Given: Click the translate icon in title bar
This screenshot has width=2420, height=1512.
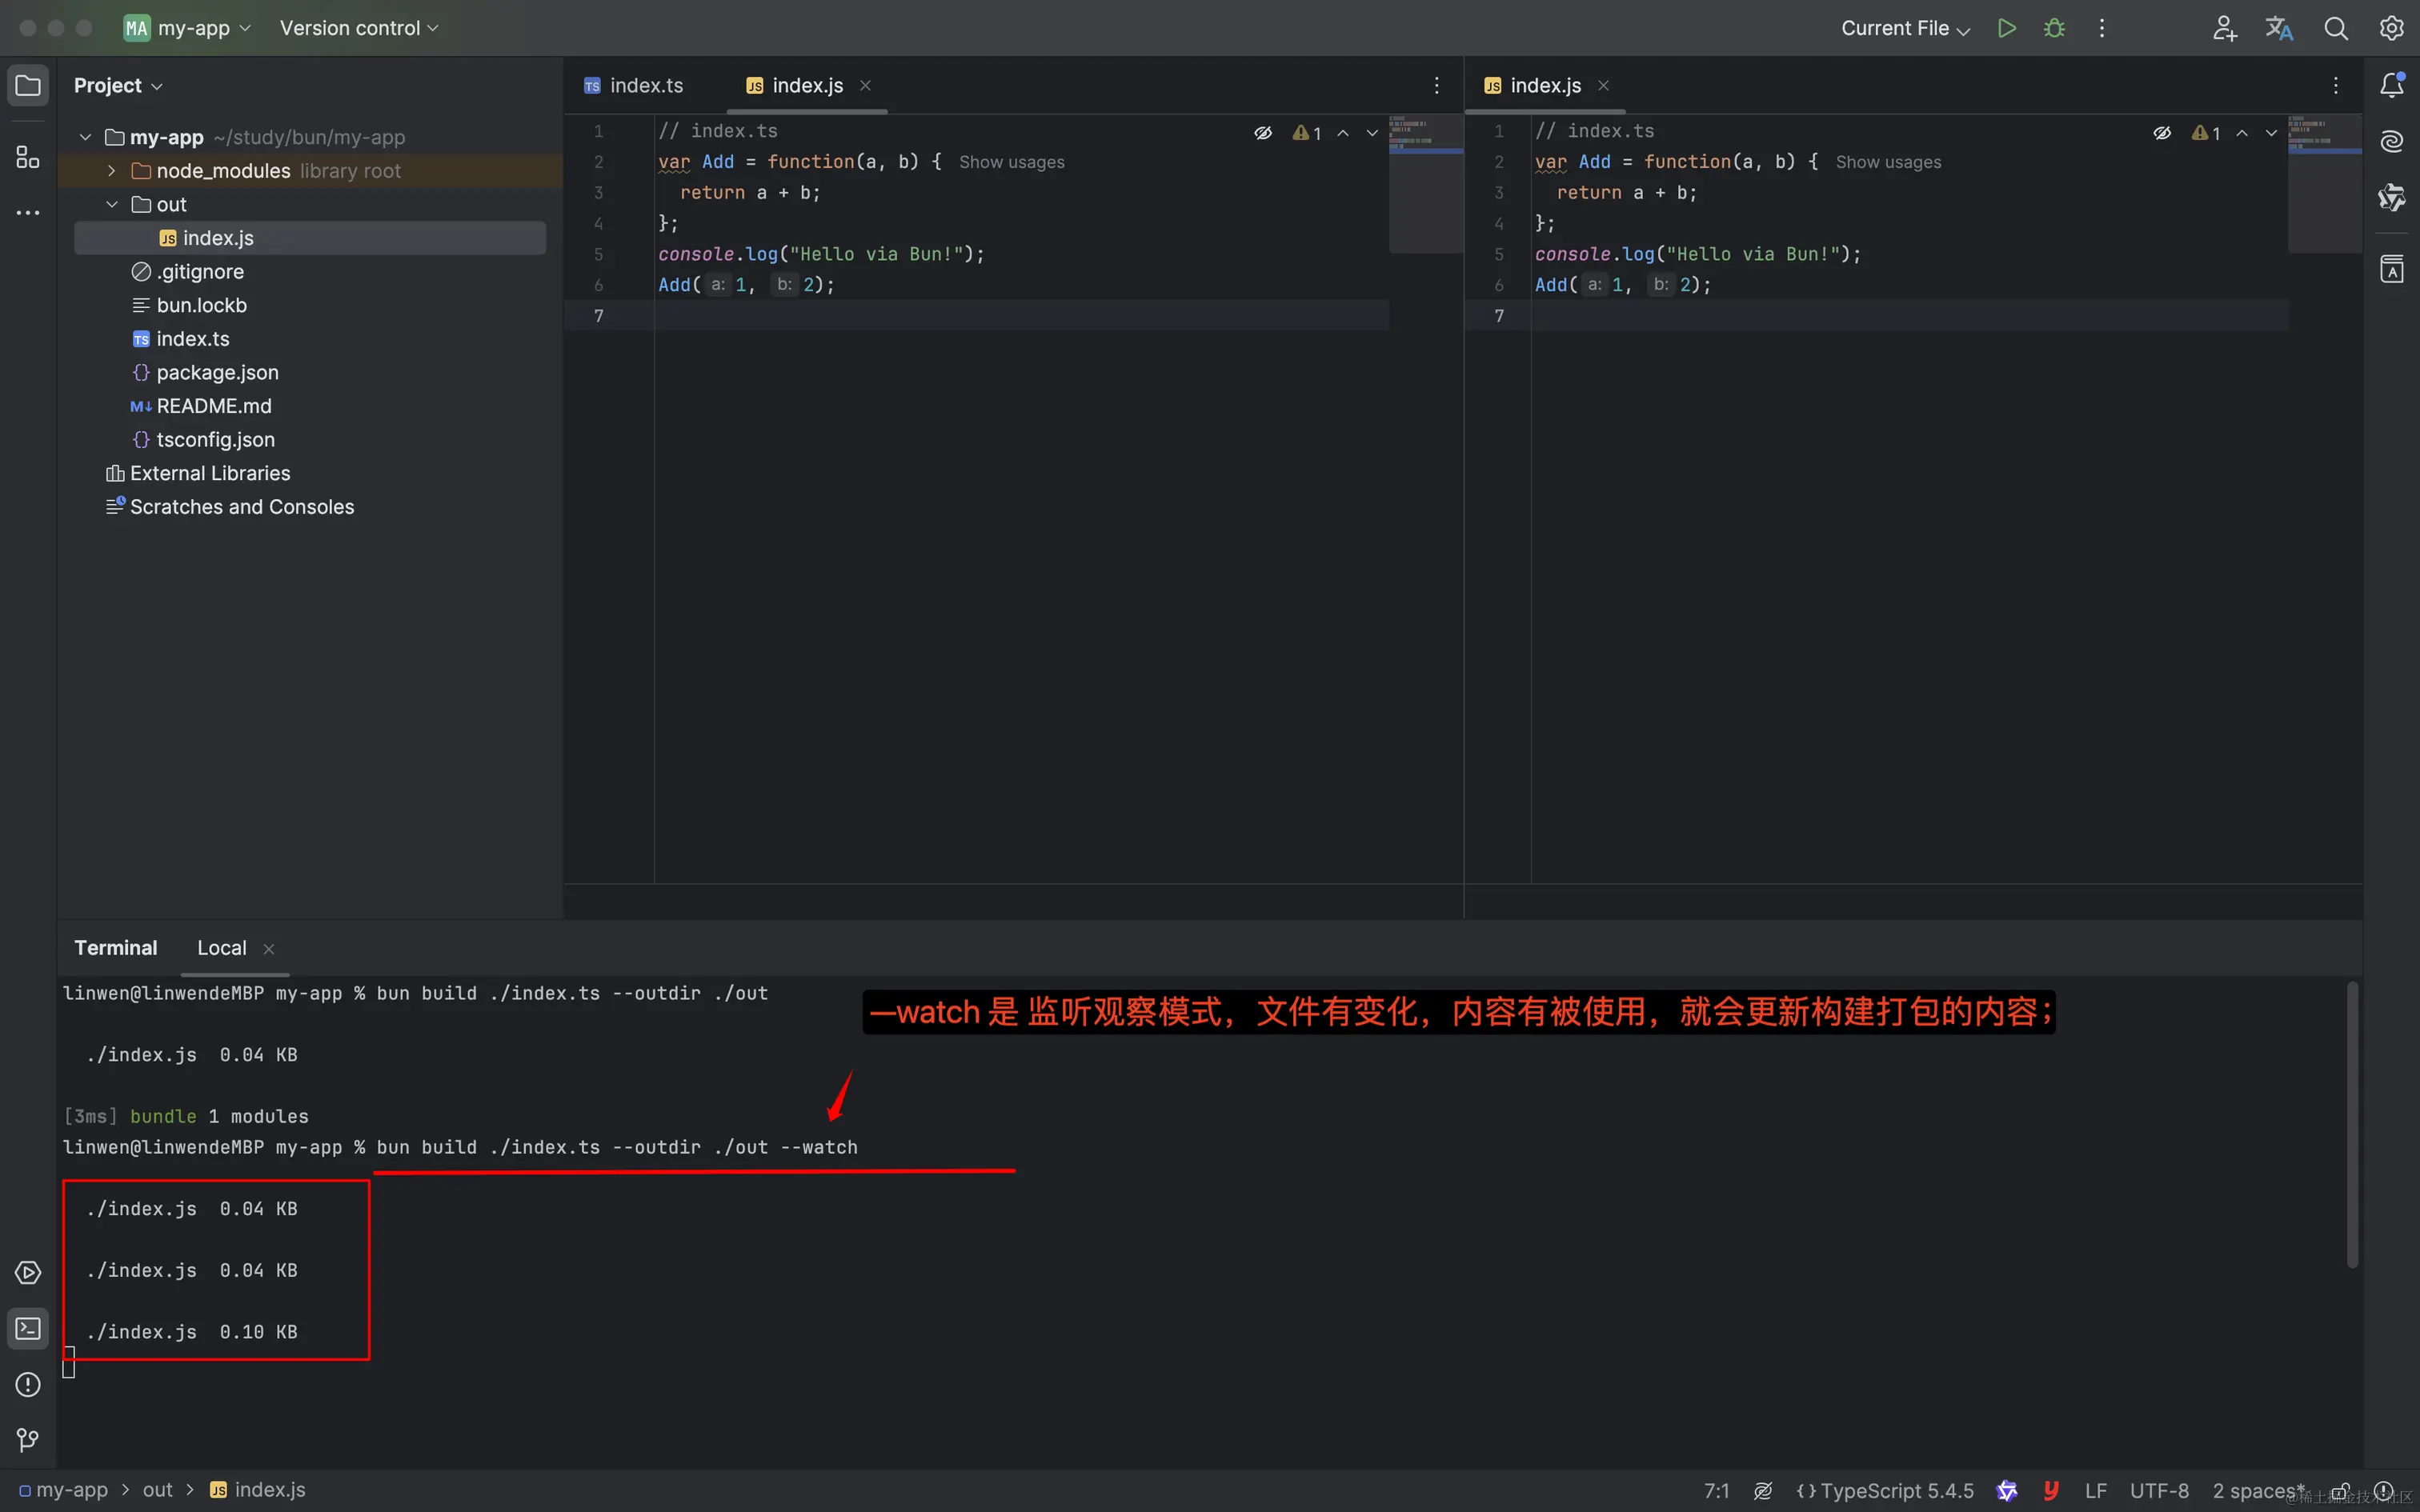Looking at the screenshot, I should pyautogui.click(x=2279, y=28).
